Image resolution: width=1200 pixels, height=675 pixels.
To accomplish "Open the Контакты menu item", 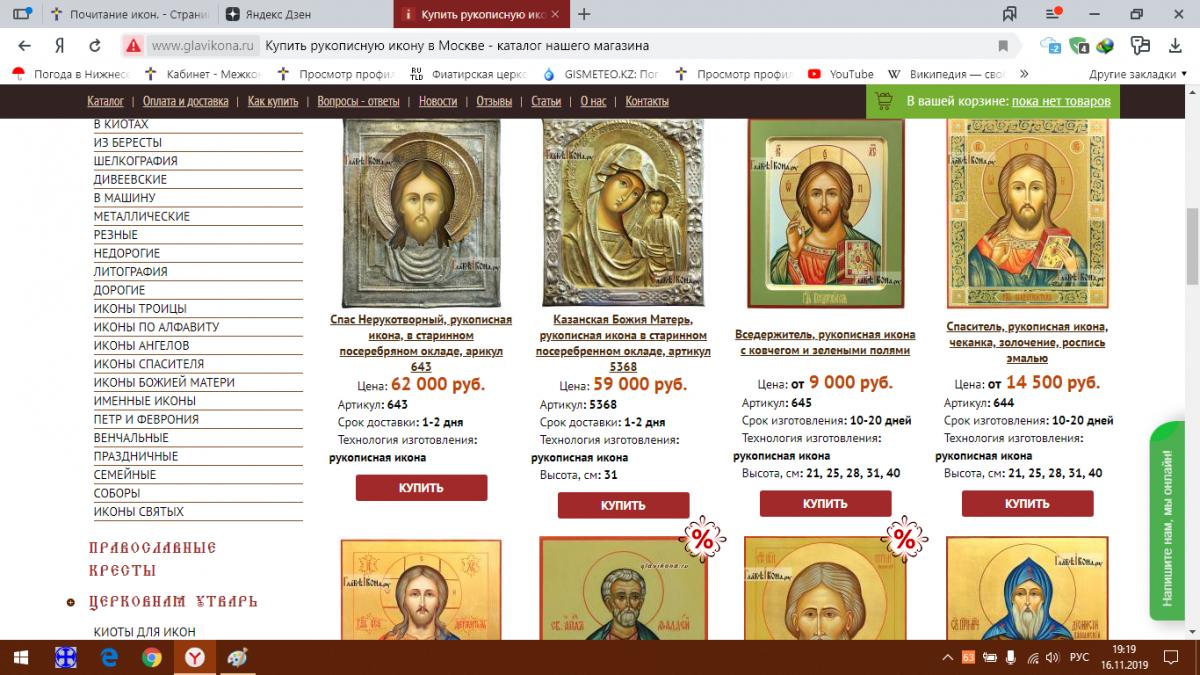I will [647, 101].
